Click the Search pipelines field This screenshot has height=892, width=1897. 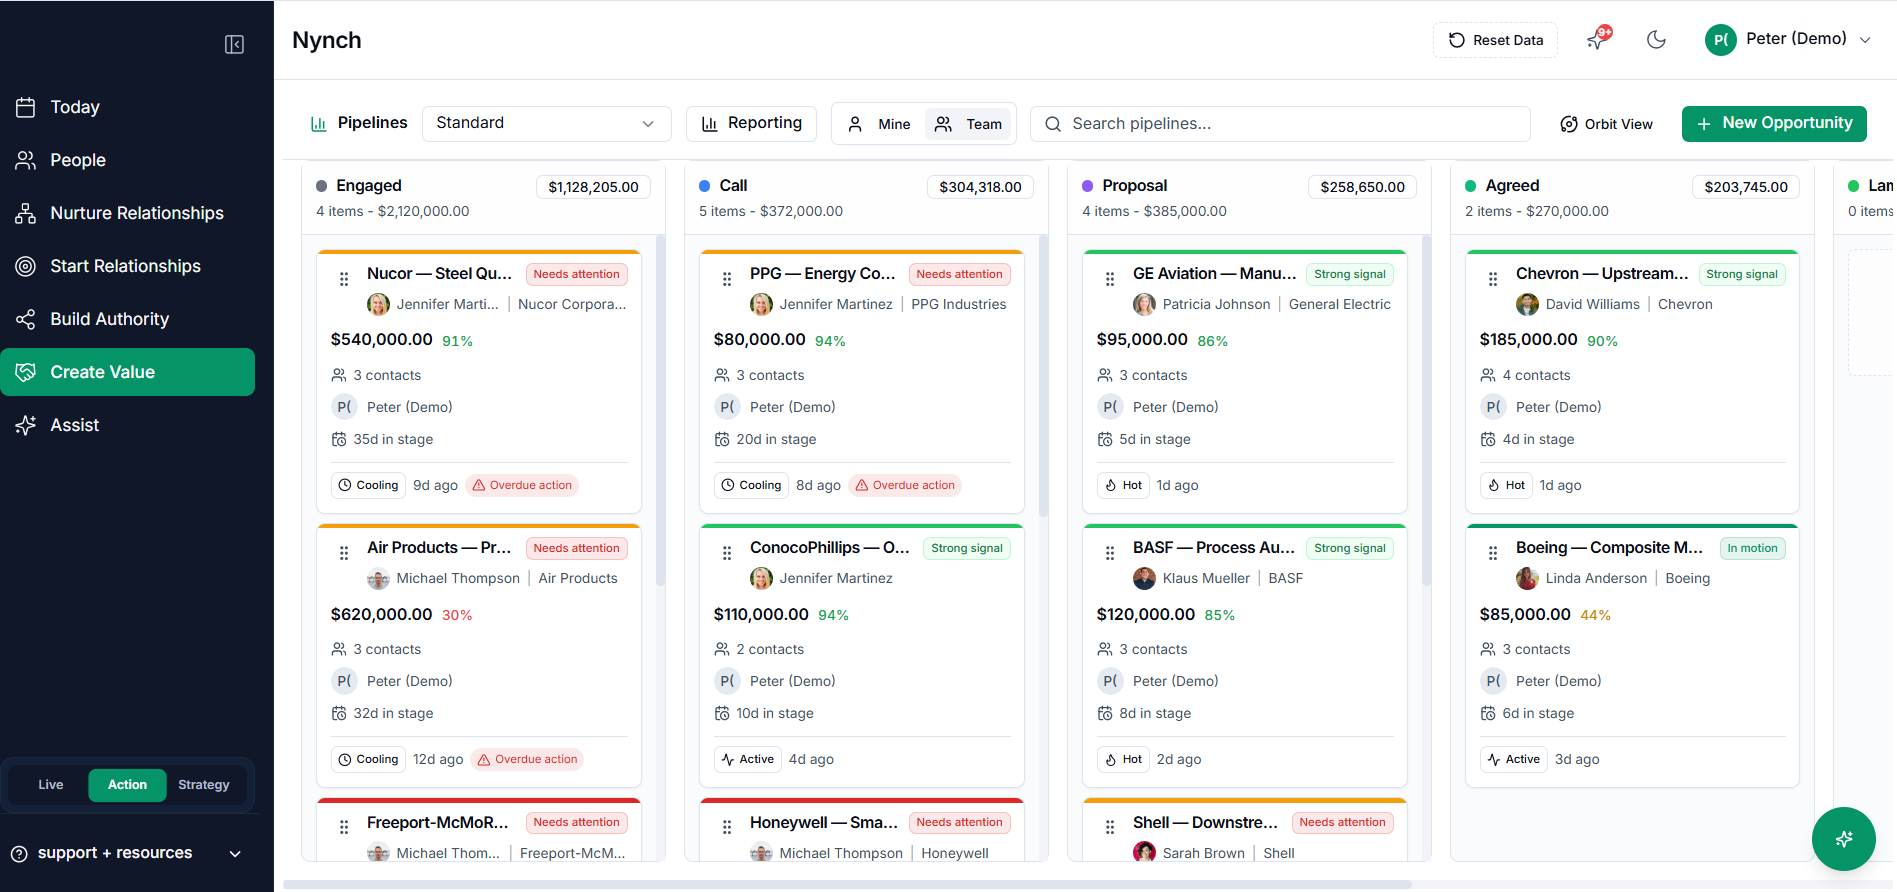1280,124
